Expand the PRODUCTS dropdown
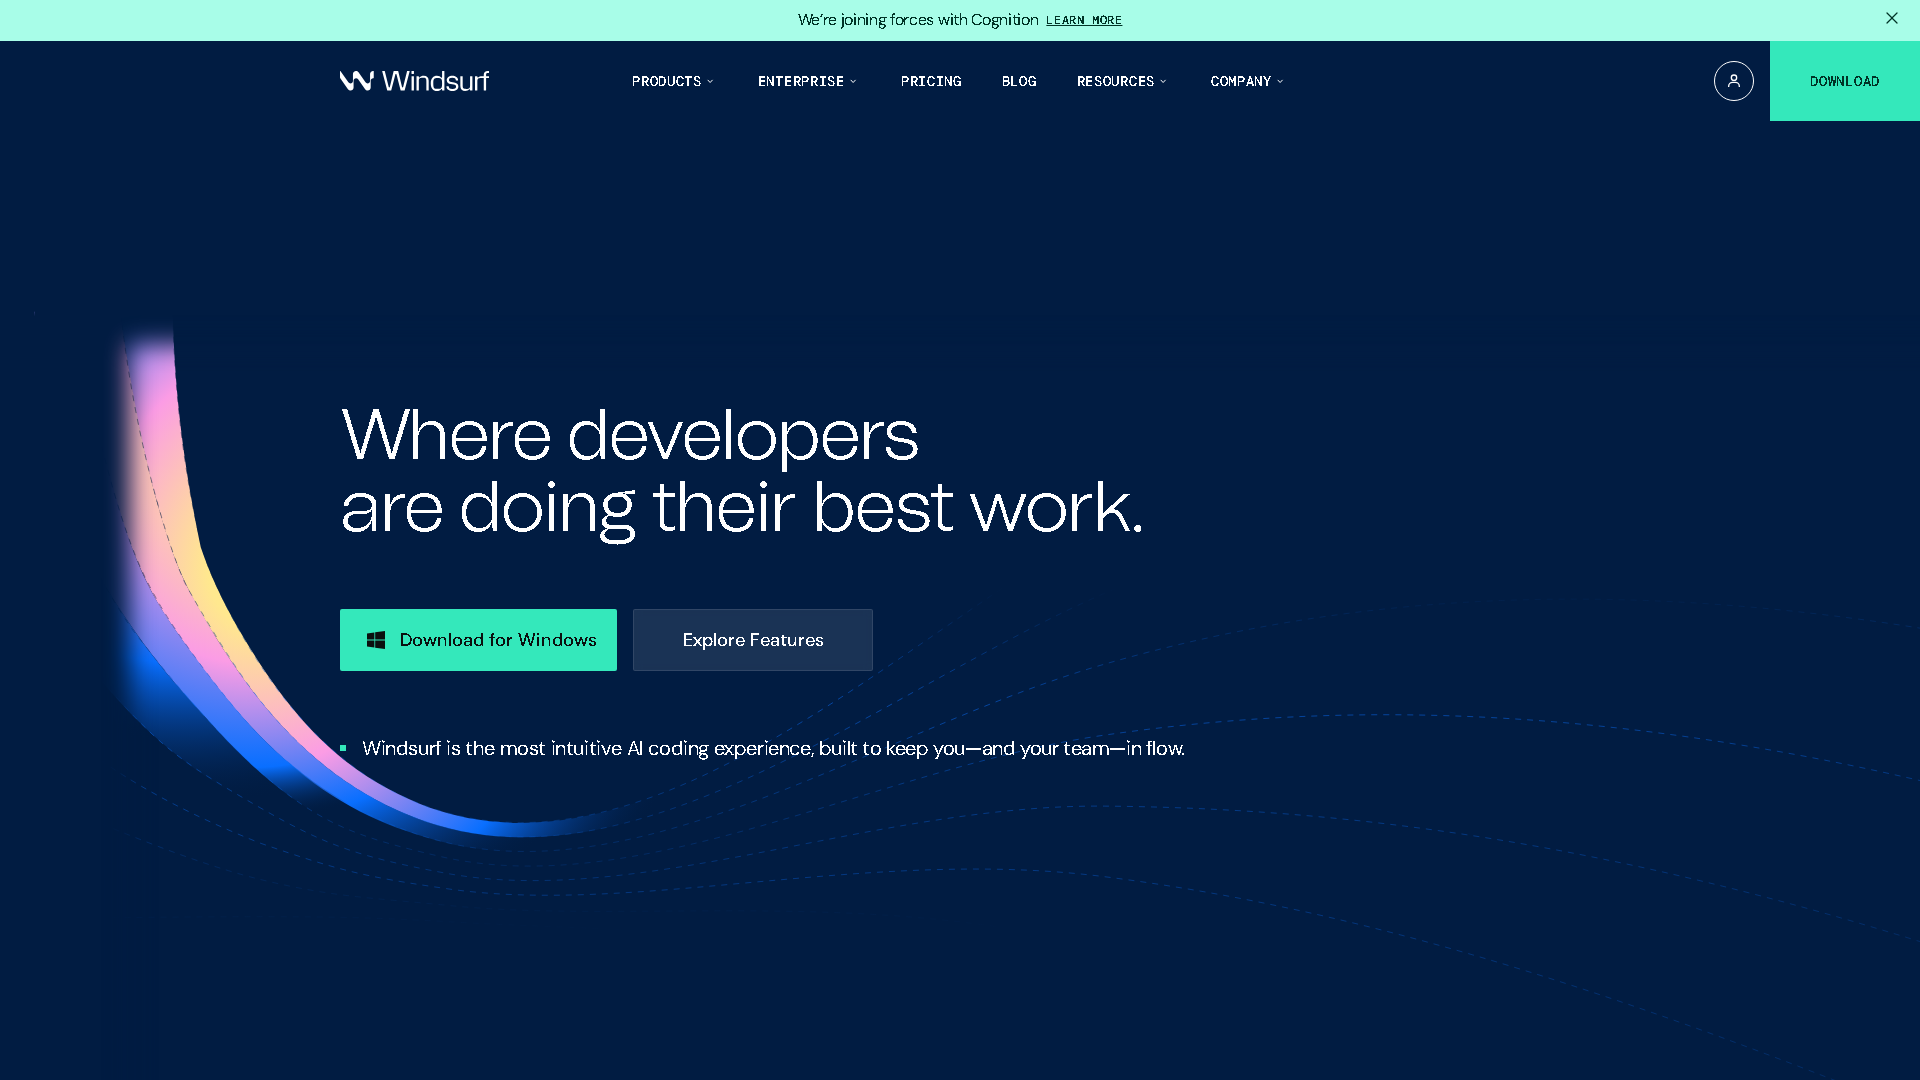 click(x=672, y=81)
